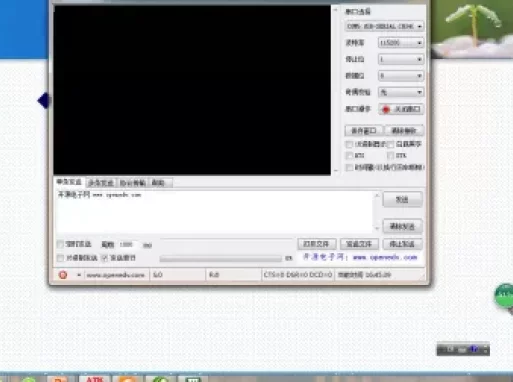Viewport: 513px width, 382px height.
Task: Click the green round icon in the taskbar
Action: 161,379
